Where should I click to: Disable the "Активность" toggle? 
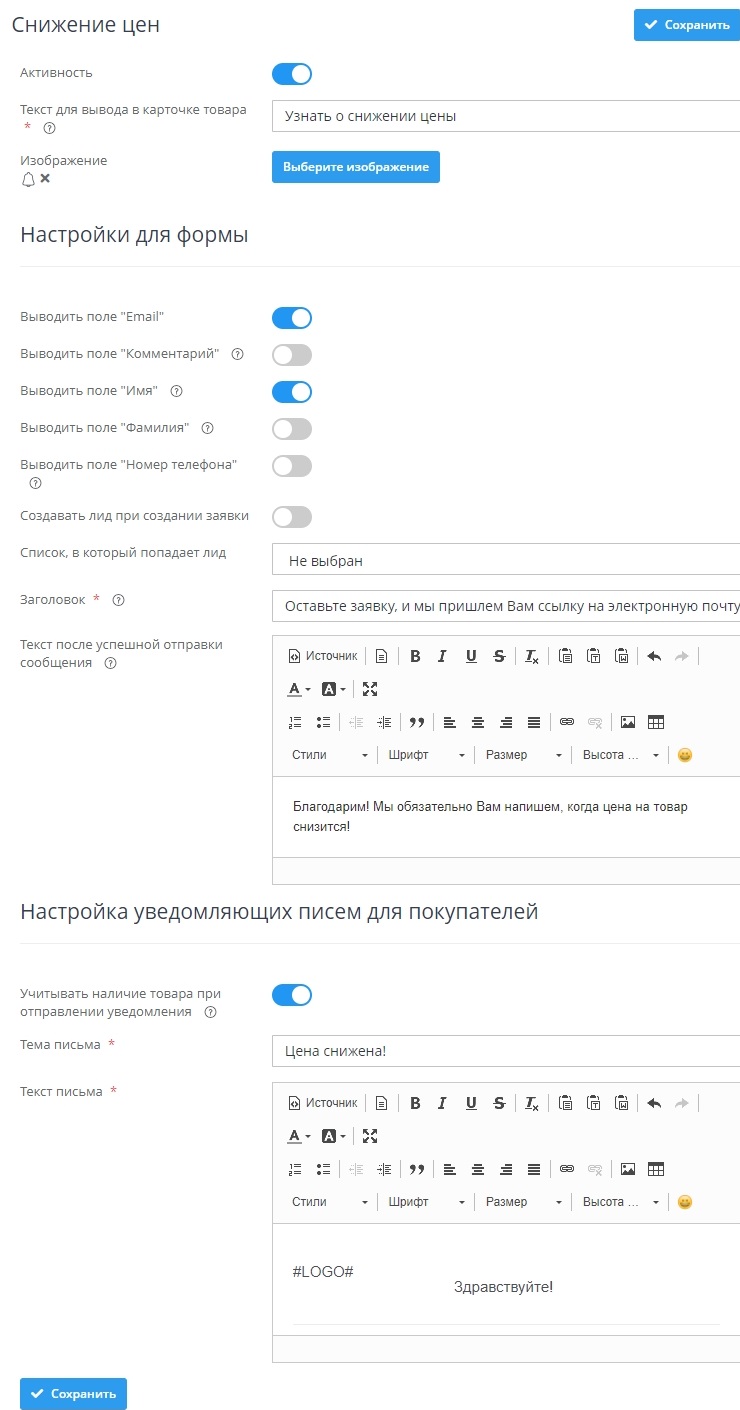pos(292,74)
